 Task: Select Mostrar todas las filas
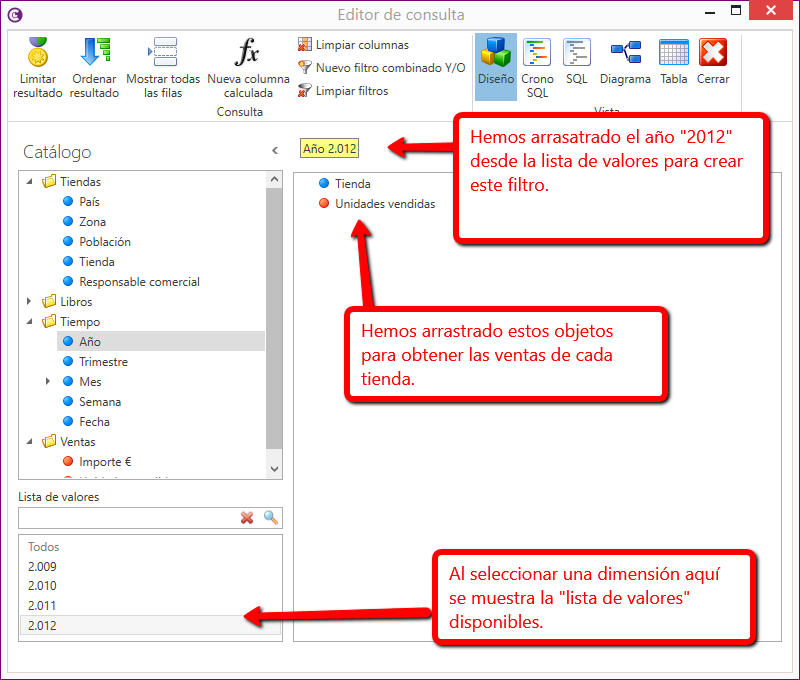coord(162,53)
